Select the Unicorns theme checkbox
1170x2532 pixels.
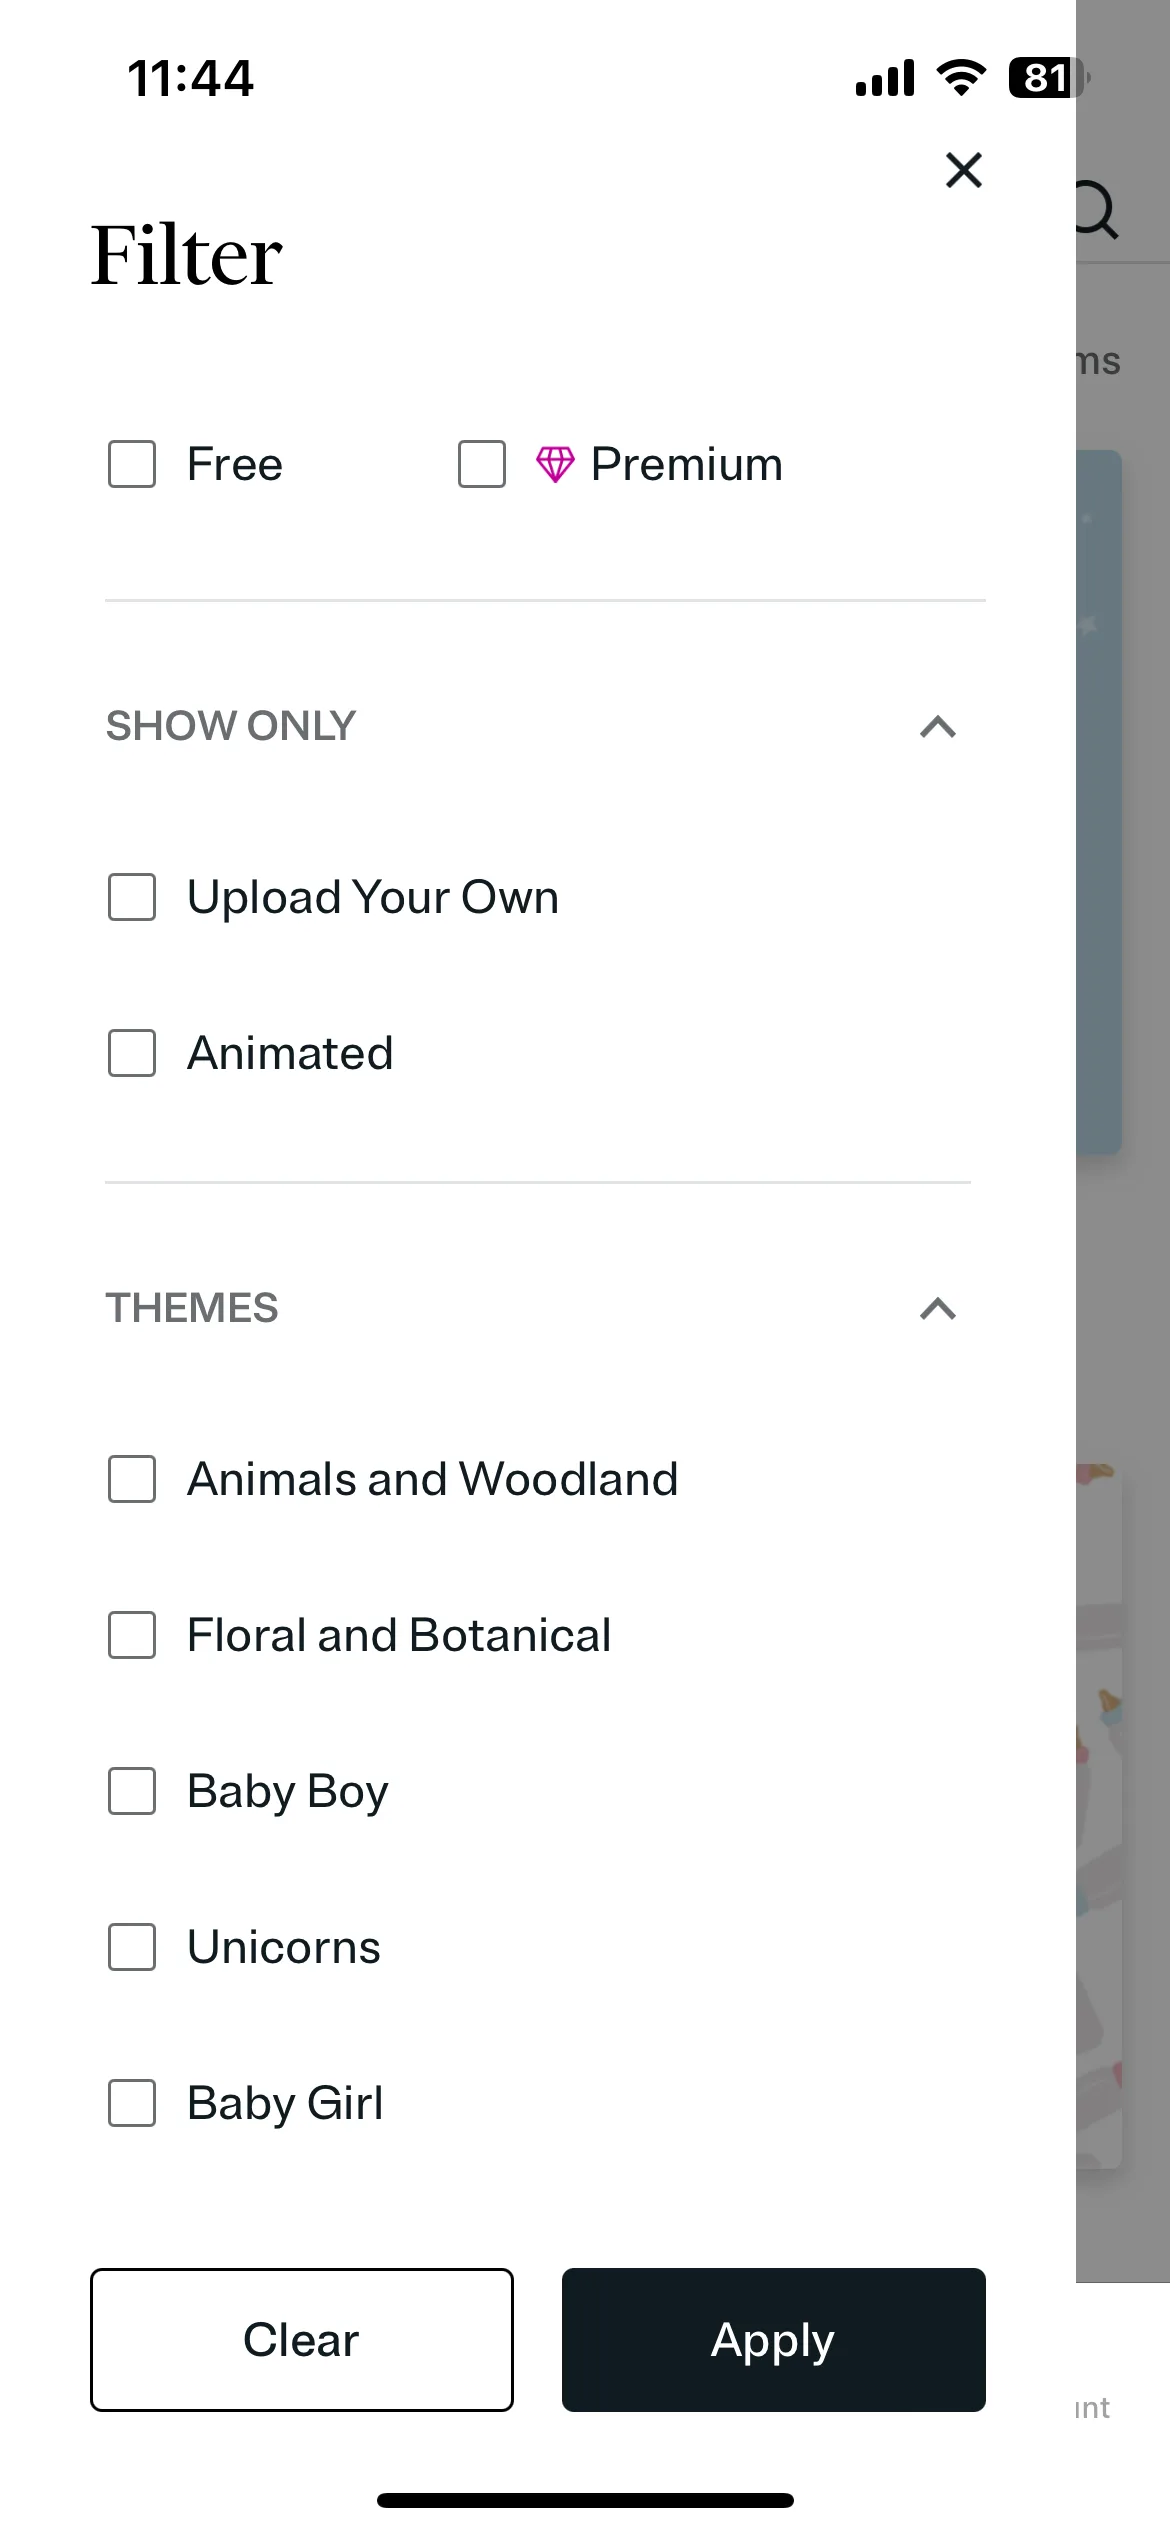click(132, 1947)
